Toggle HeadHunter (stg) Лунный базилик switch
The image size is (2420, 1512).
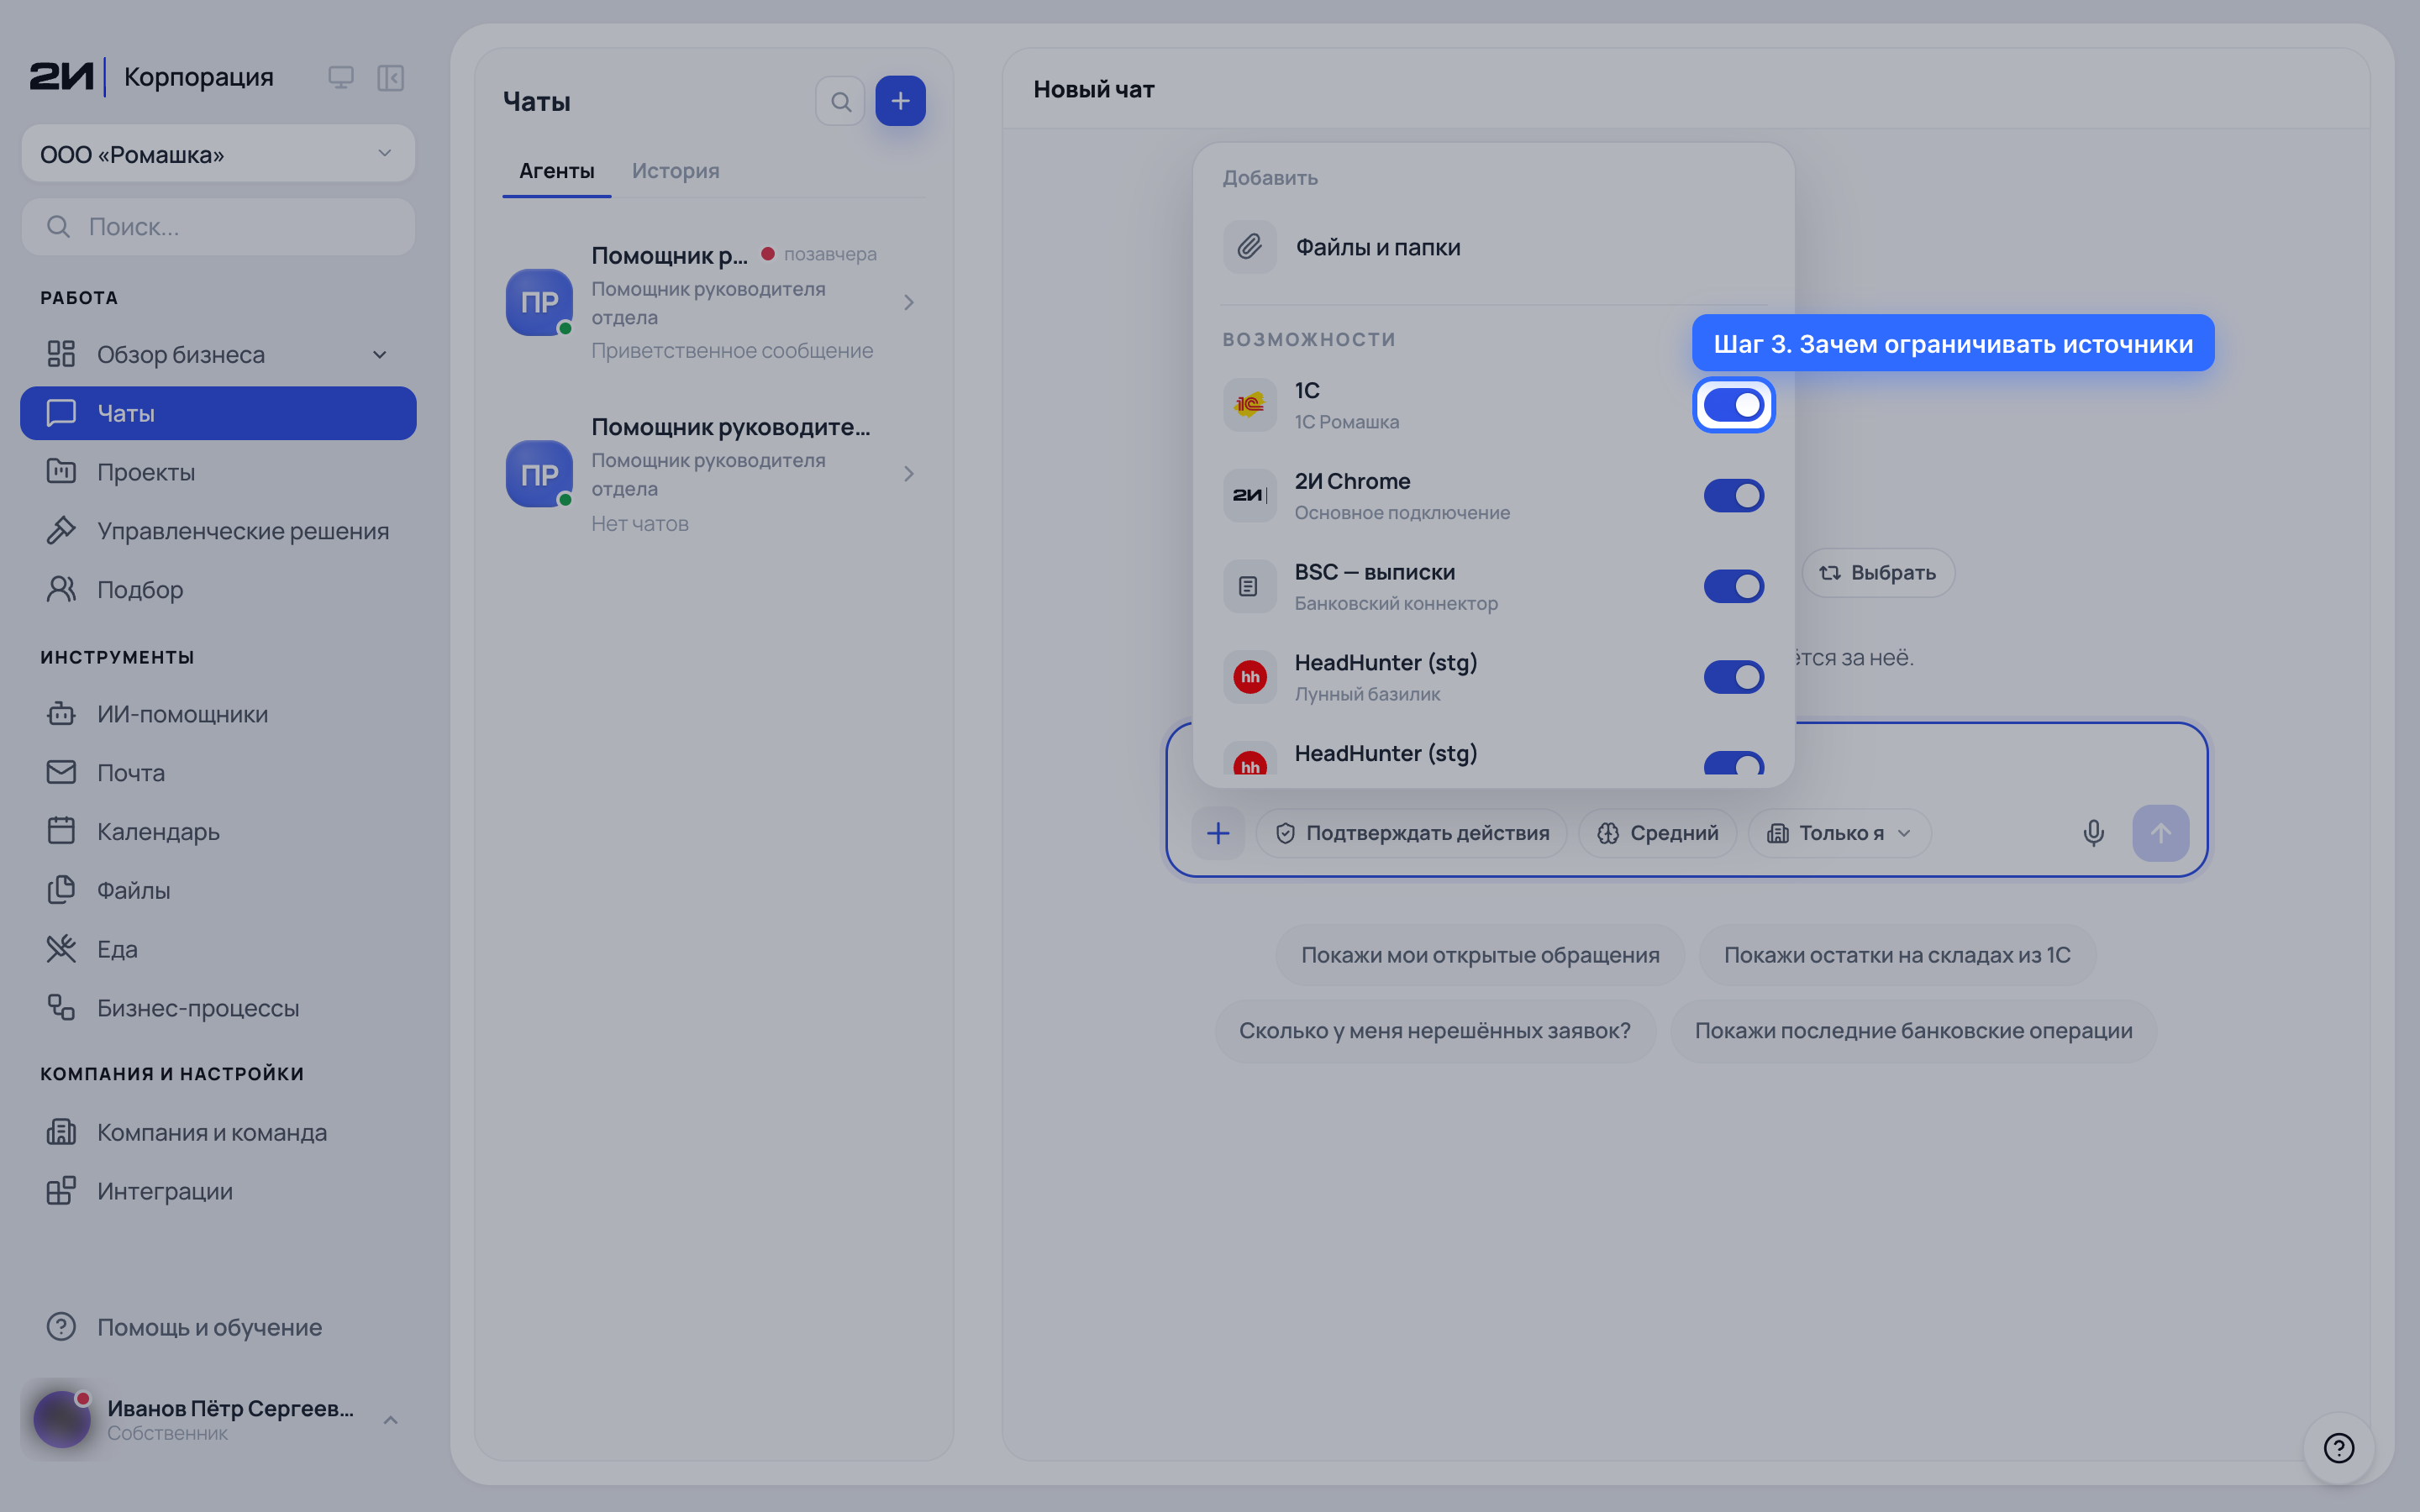pos(1733,677)
